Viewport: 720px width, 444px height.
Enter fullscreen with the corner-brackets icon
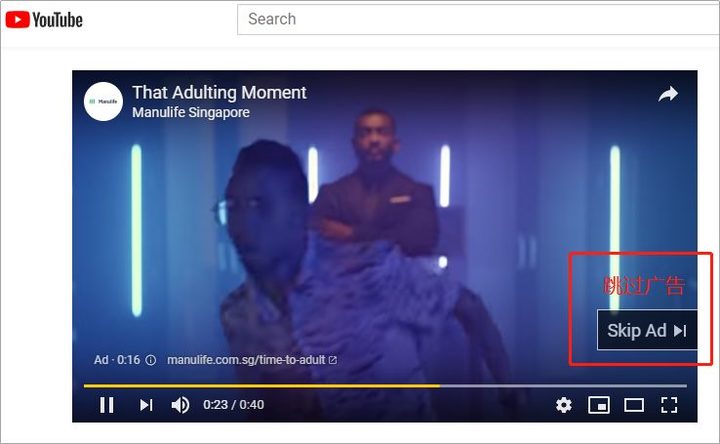[x=669, y=405]
